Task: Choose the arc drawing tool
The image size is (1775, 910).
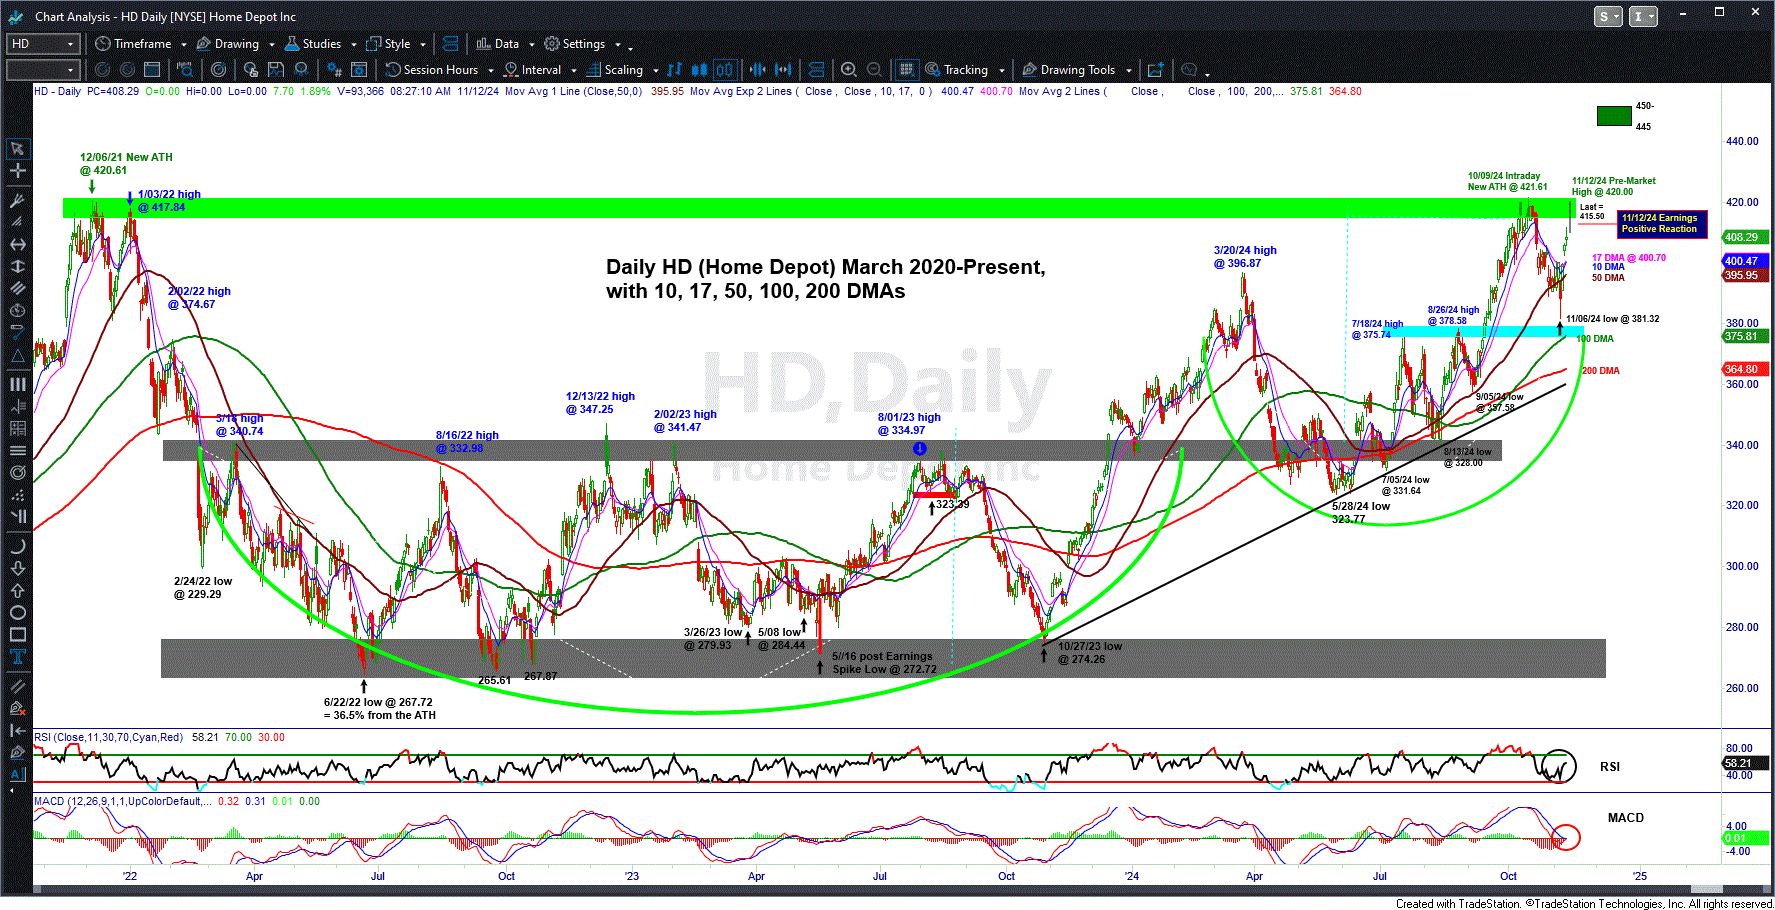Action: coord(17,546)
